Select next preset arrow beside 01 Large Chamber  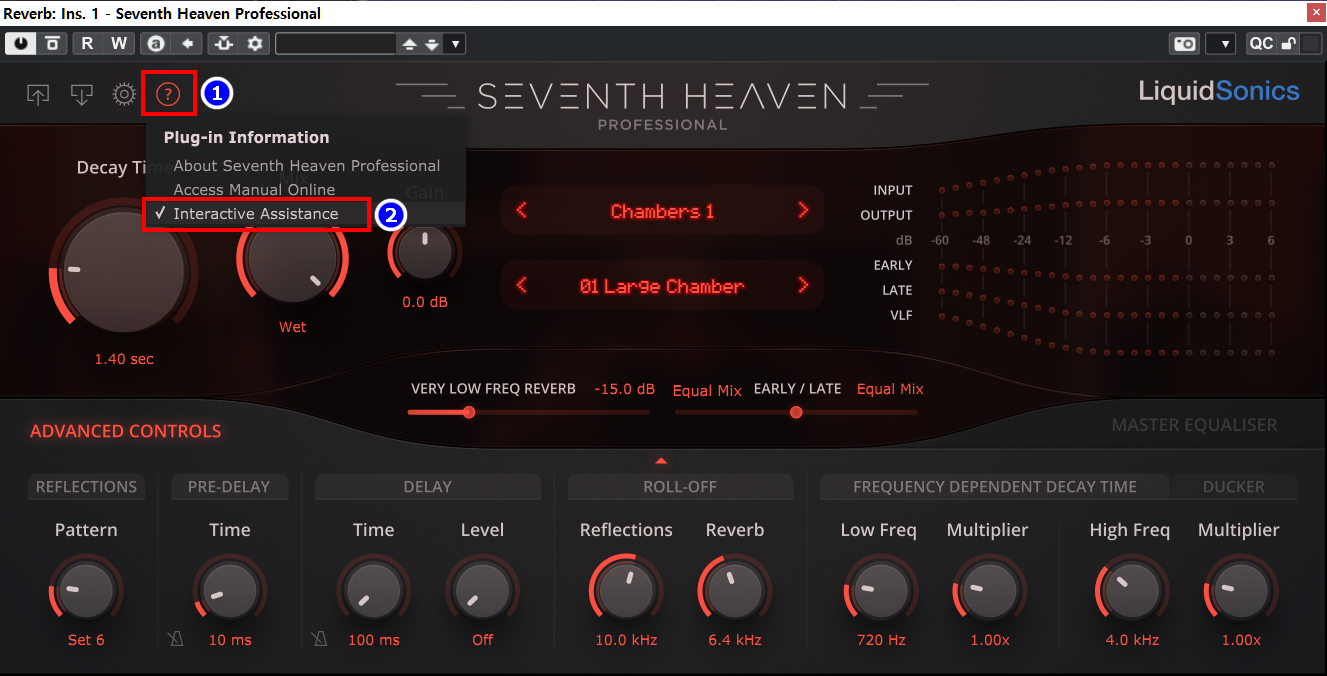tap(803, 286)
